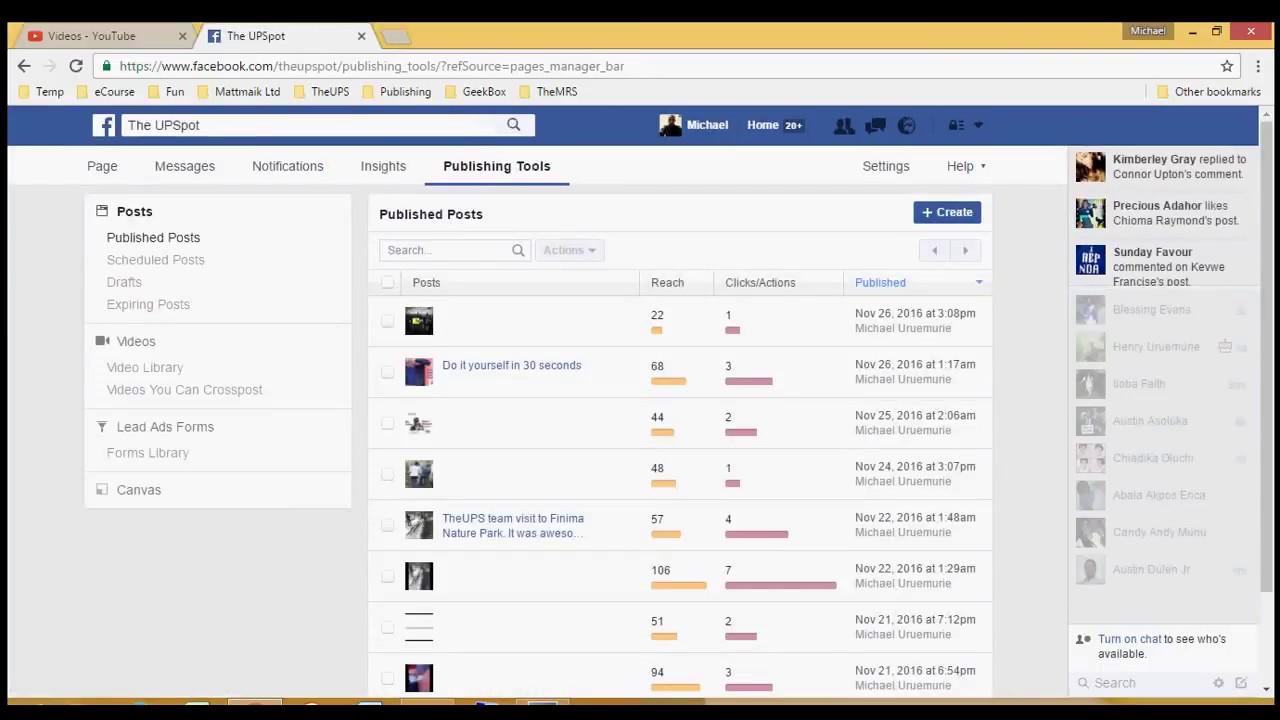Click the Facebook logo icon
Screen dimensions: 1280x720
(x=104, y=125)
